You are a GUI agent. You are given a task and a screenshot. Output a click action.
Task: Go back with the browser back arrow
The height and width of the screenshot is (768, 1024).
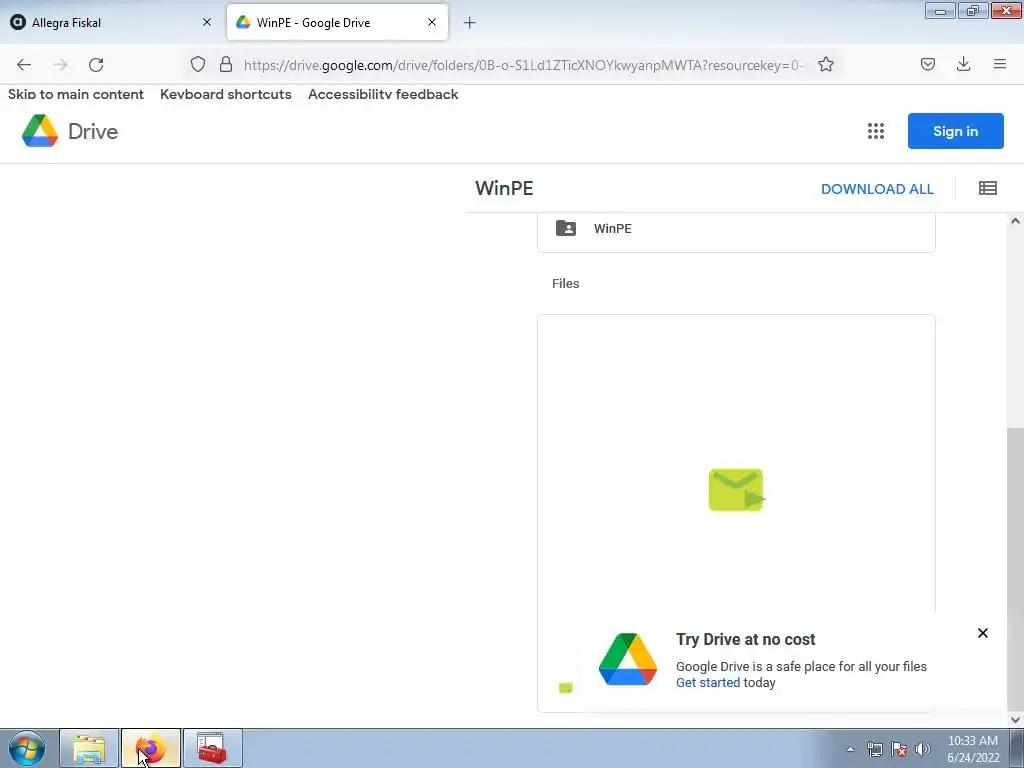click(24, 65)
